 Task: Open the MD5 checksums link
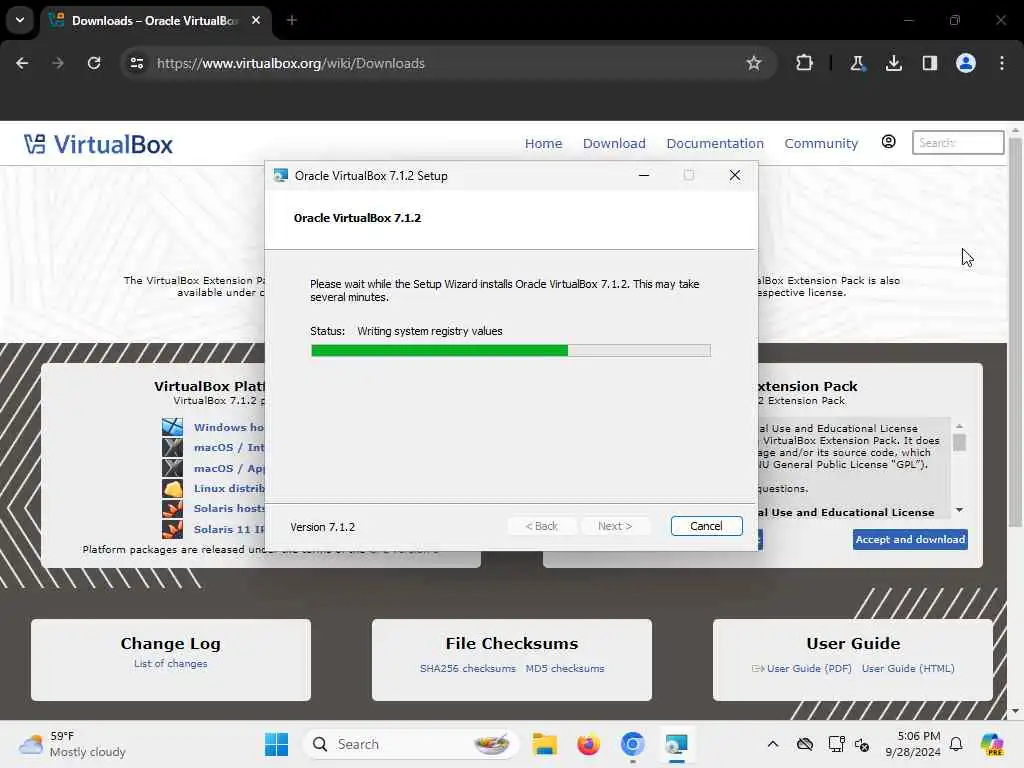coord(565,668)
